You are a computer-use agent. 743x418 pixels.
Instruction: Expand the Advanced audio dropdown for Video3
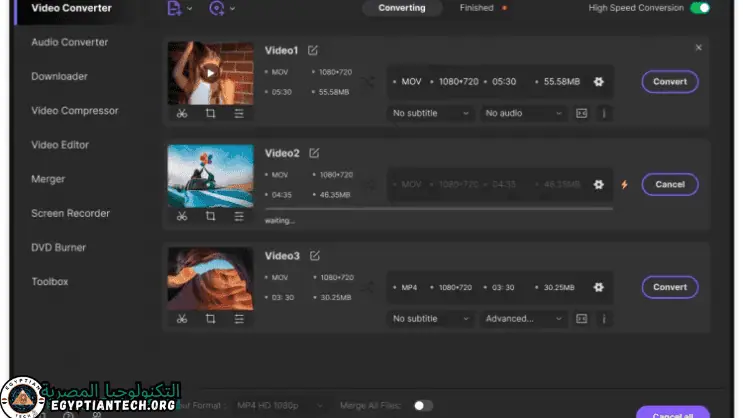pos(524,319)
